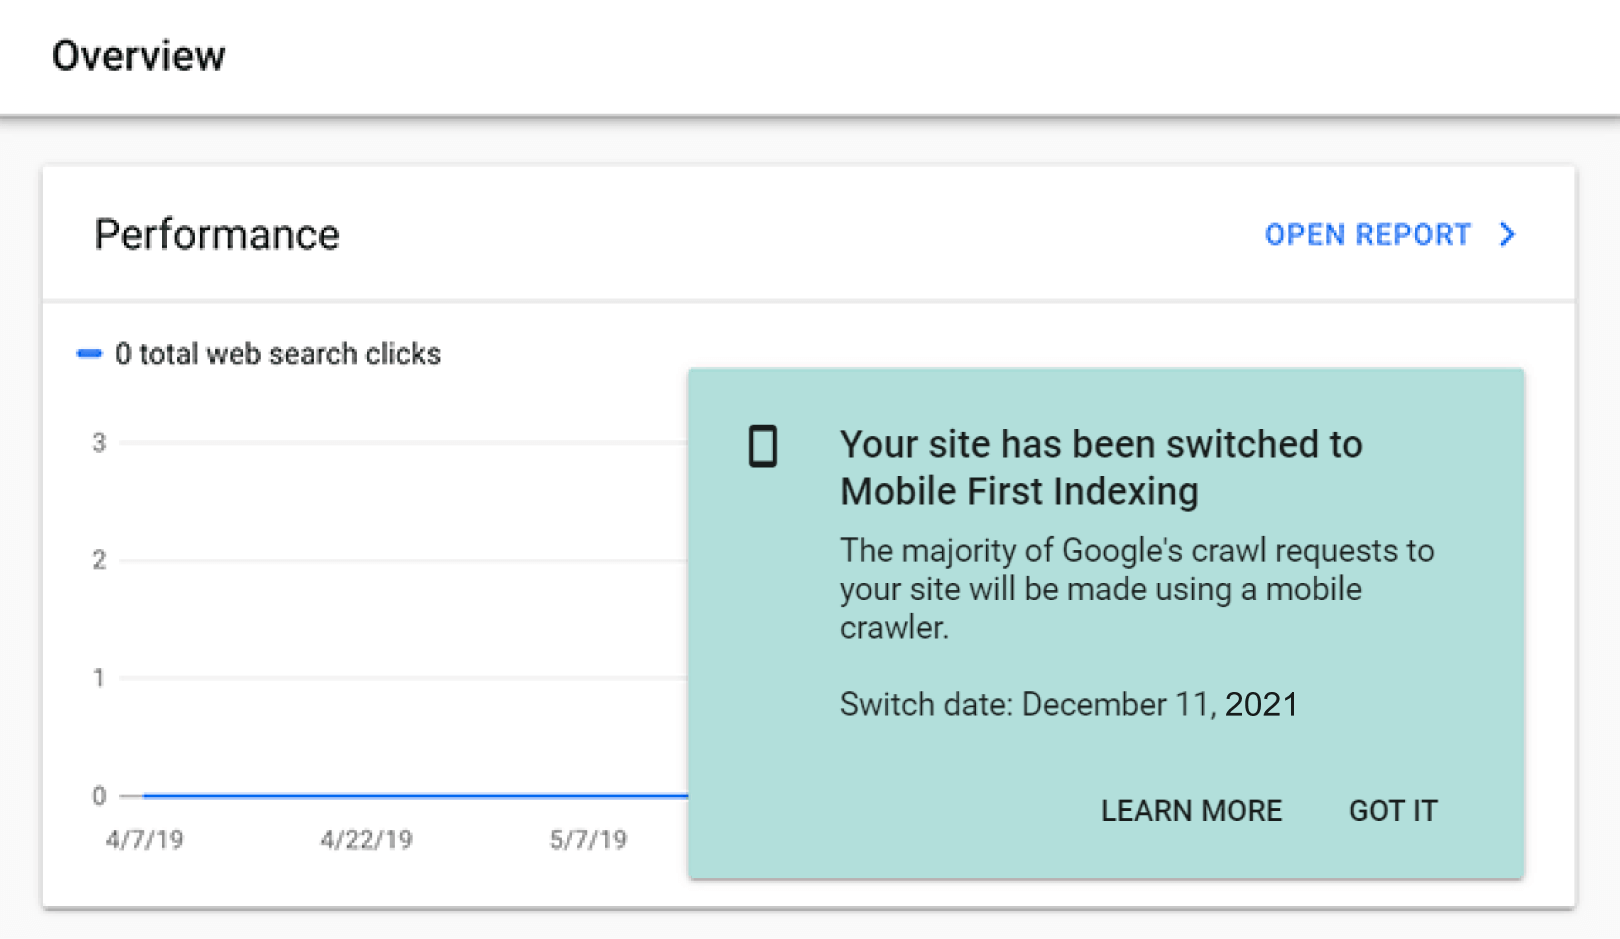
Task: Click the 5/7/19 date axis label
Action: 588,840
